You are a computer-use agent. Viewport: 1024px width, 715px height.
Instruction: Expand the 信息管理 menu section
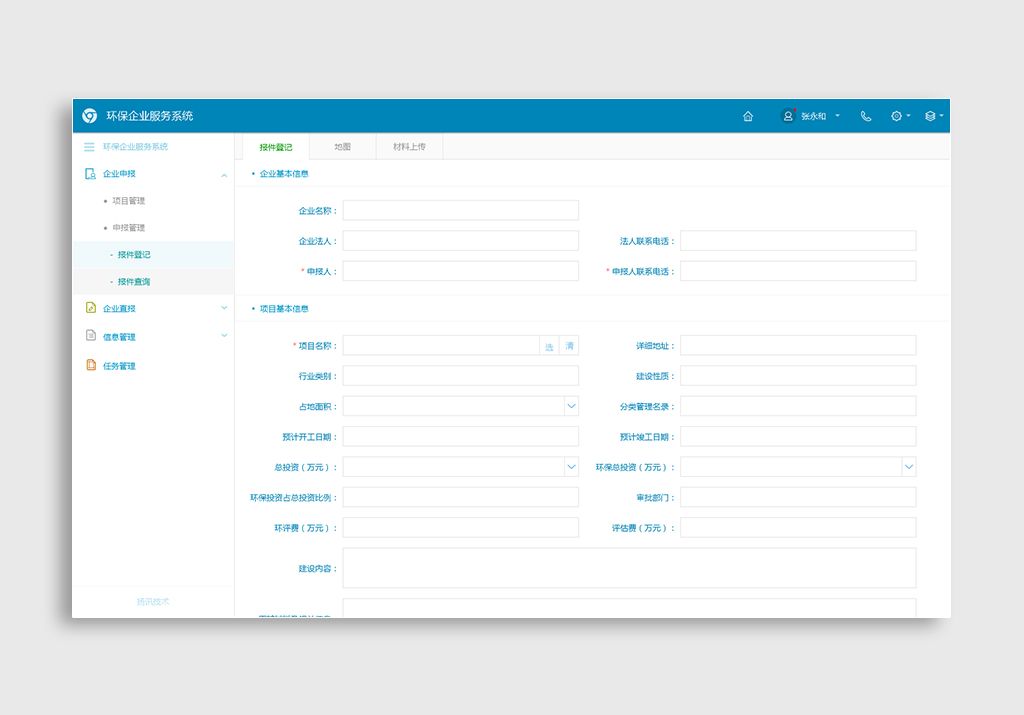point(224,336)
